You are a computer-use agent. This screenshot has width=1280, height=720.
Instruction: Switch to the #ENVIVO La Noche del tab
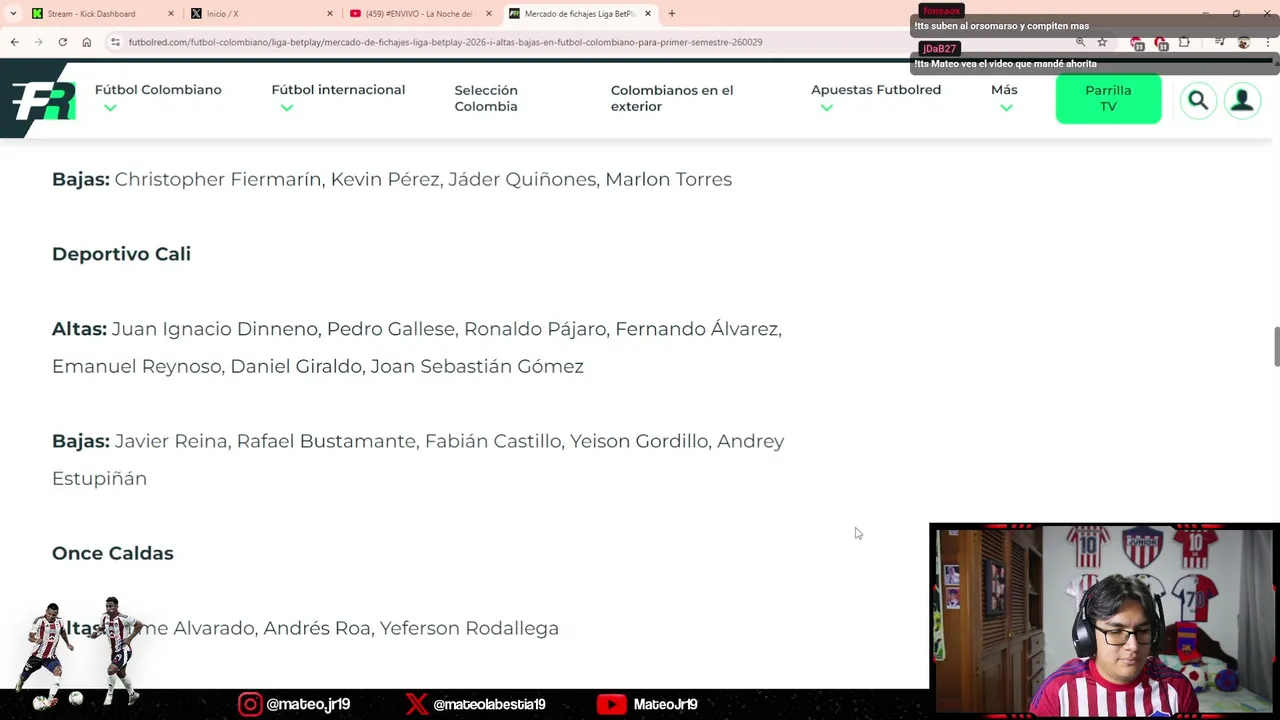(420, 14)
